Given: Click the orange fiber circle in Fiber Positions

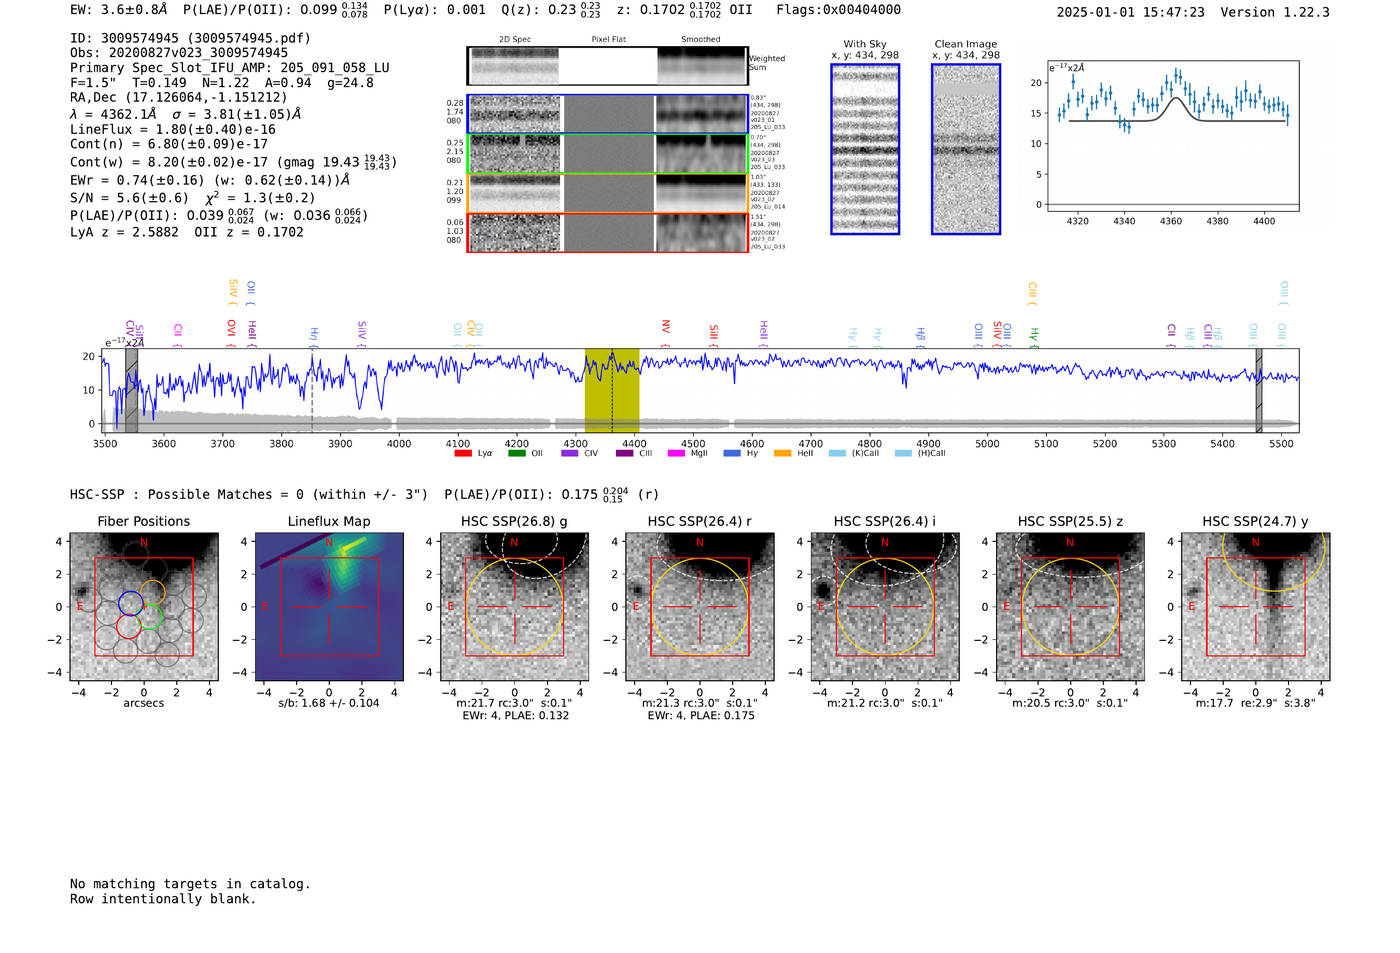Looking at the screenshot, I should (152, 592).
